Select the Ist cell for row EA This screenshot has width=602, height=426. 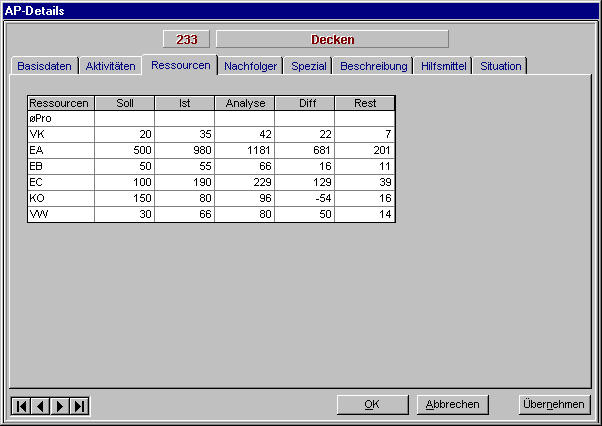pos(184,150)
